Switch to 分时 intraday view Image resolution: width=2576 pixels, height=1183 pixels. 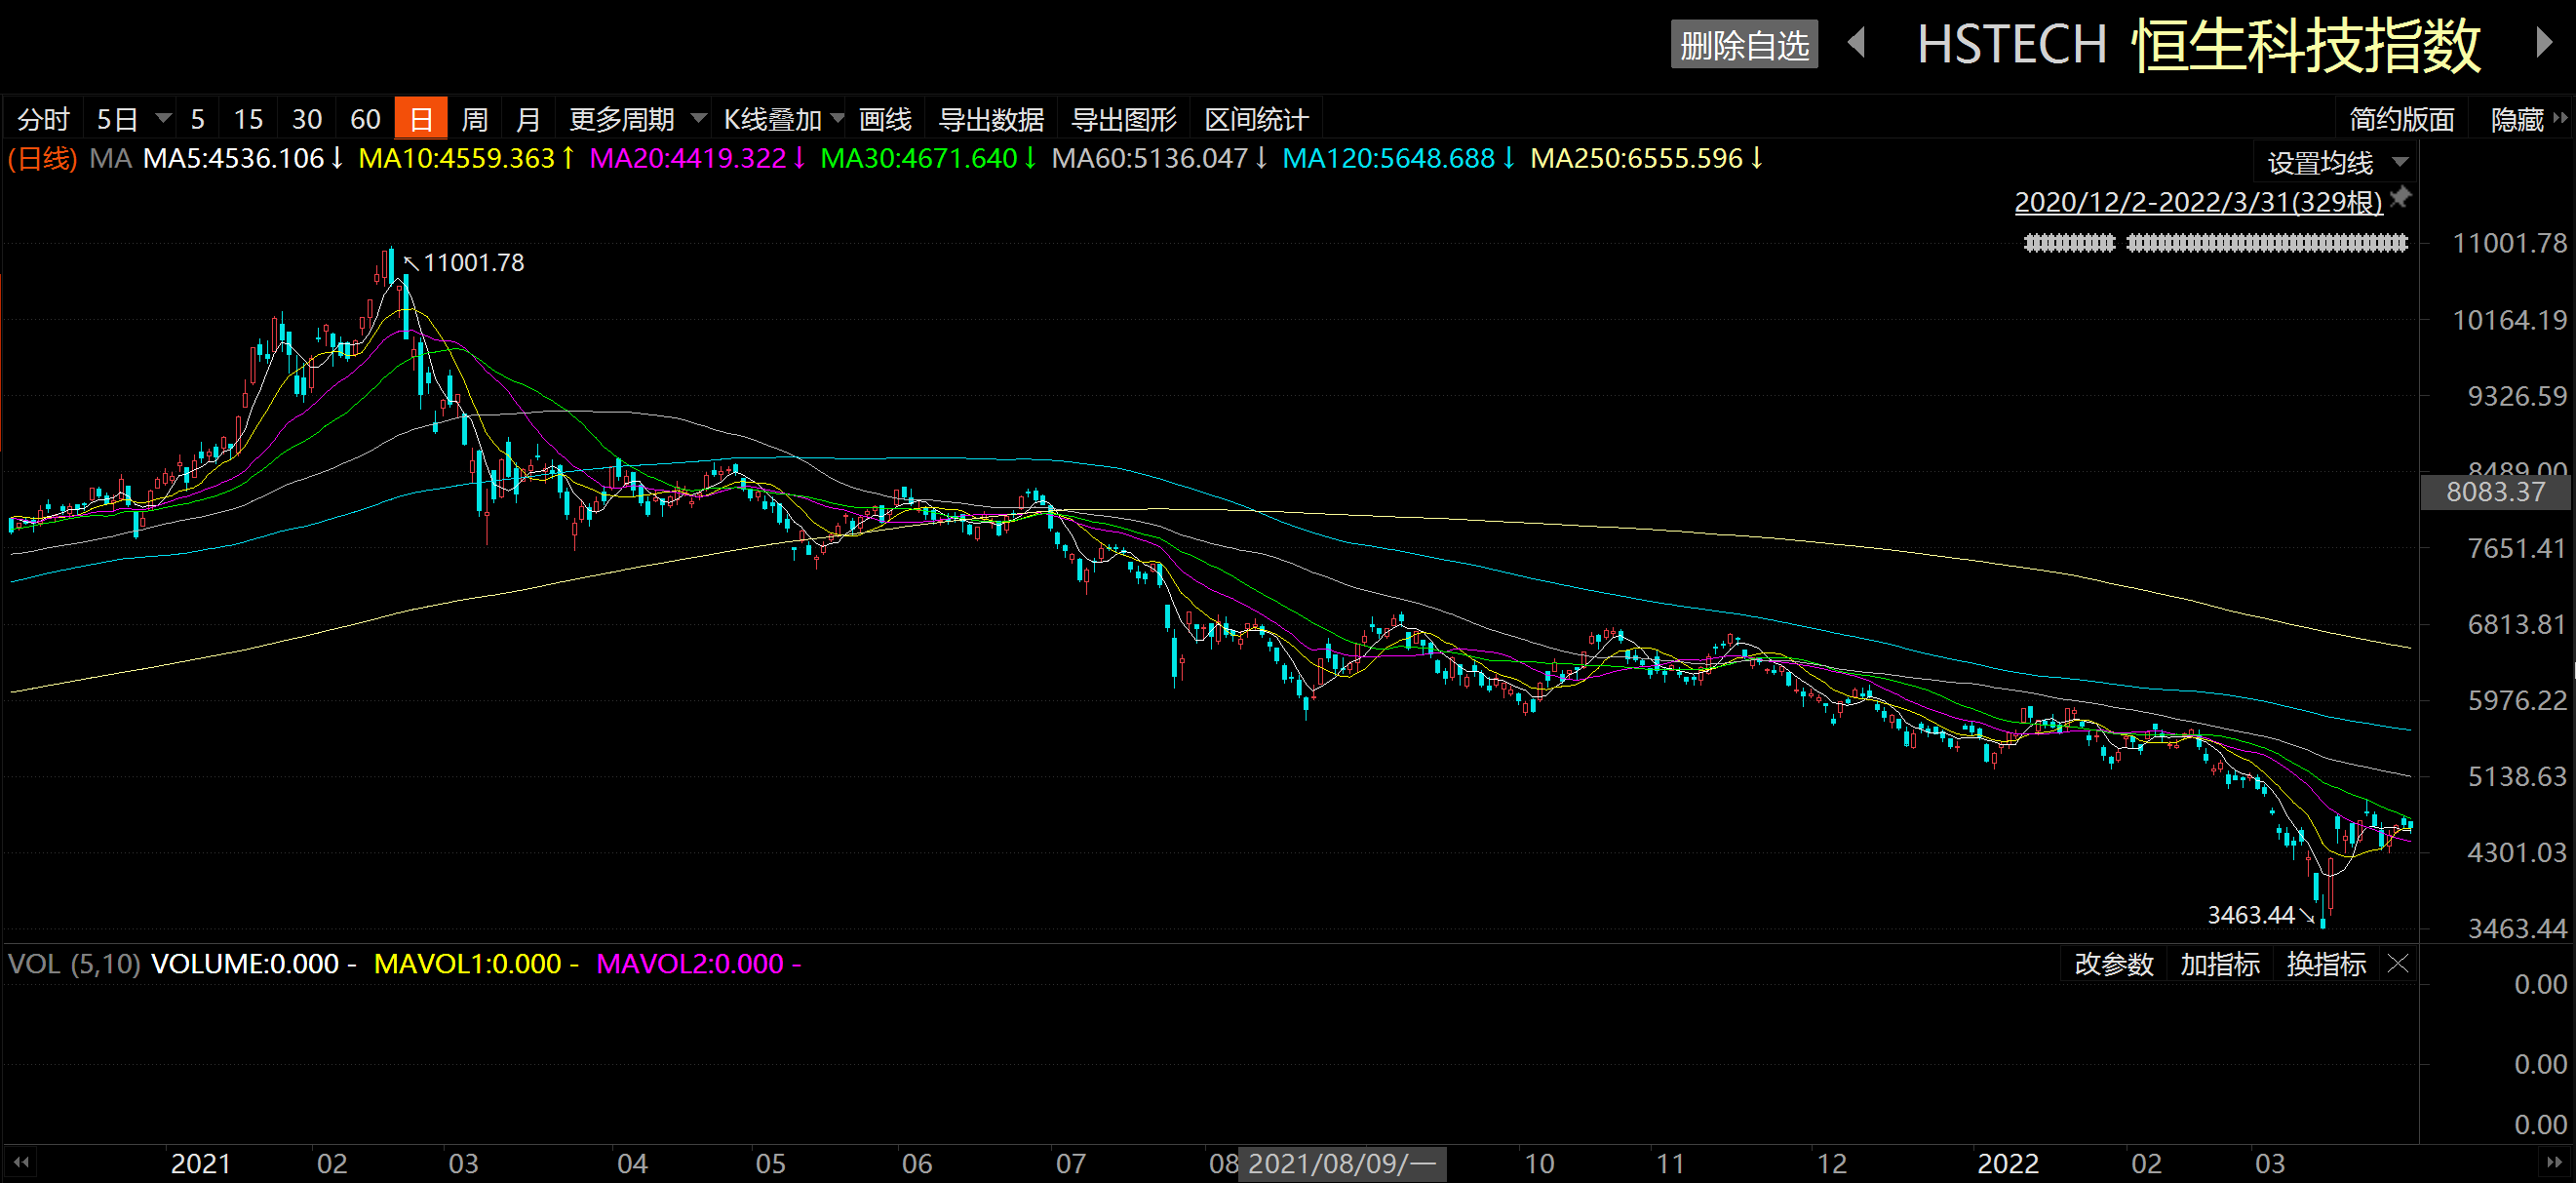(x=43, y=119)
